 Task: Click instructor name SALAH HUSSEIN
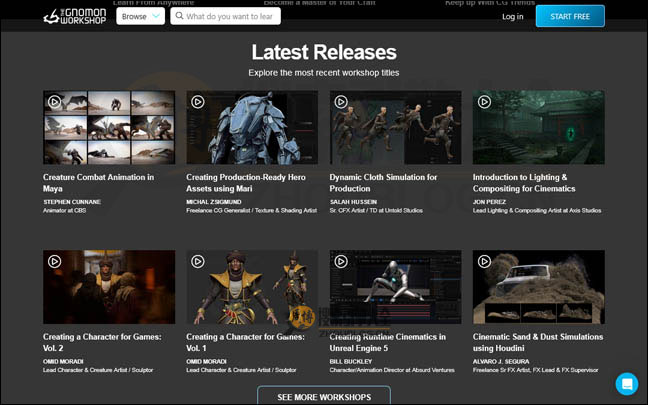(353, 202)
